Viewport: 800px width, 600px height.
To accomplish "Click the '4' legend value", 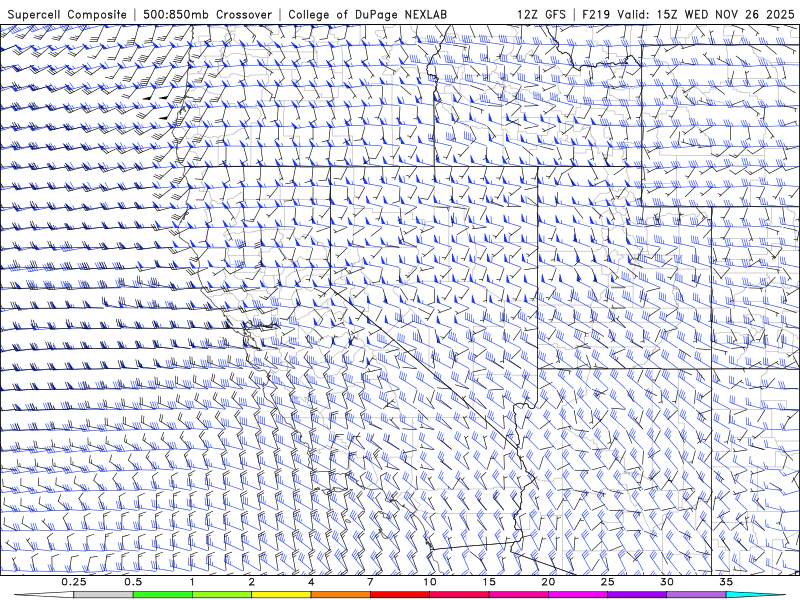I will tap(311, 582).
